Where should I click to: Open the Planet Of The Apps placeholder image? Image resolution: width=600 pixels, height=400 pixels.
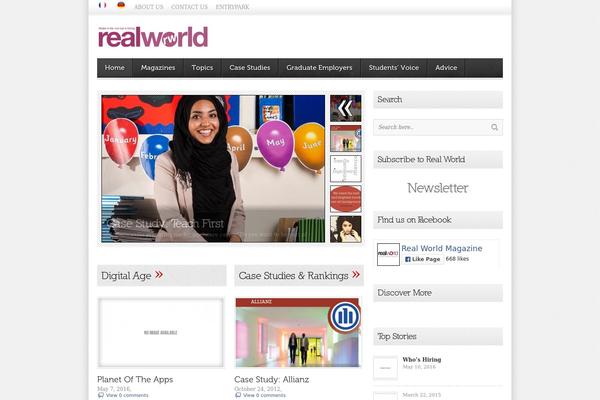161,332
